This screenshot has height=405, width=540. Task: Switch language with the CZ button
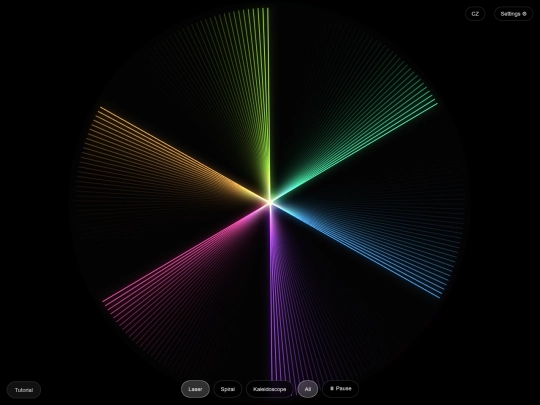pos(475,14)
